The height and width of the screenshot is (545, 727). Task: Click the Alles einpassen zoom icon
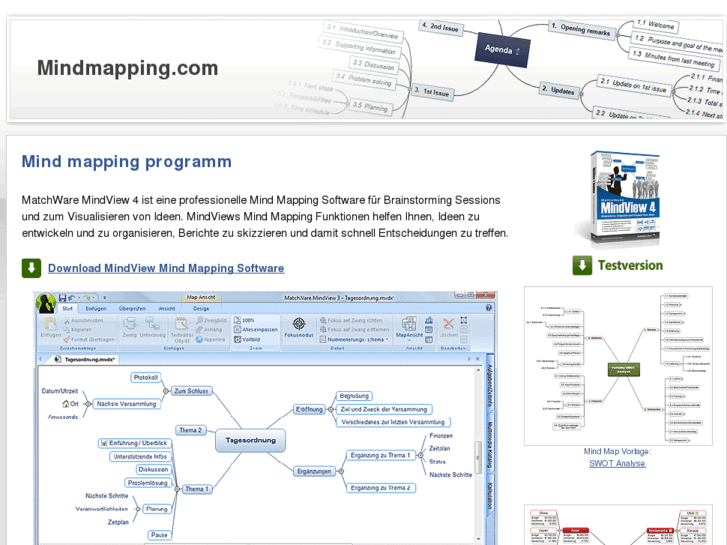coord(237,330)
